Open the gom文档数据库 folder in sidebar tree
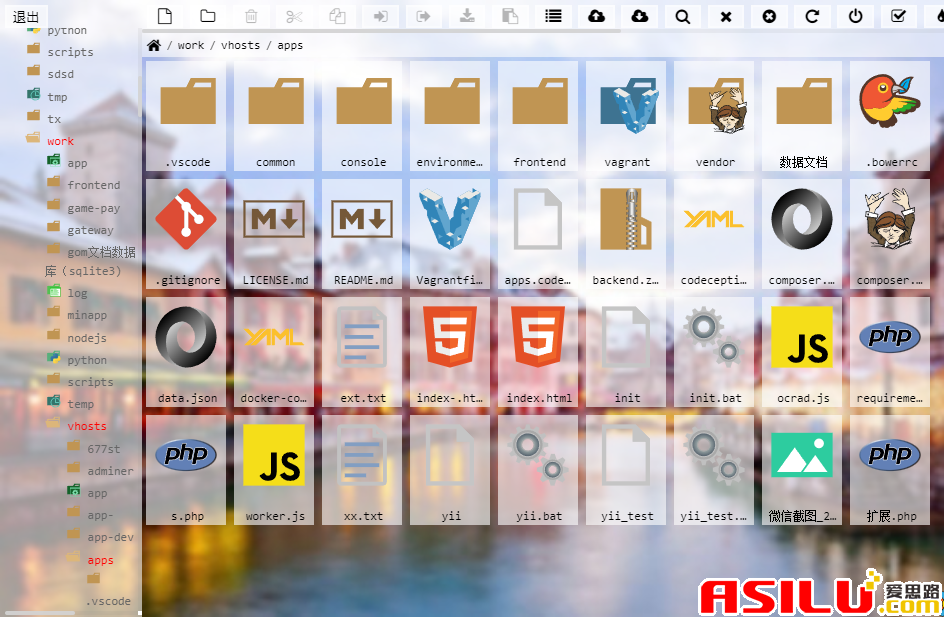Image resolution: width=944 pixels, height=617 pixels. coord(90,261)
